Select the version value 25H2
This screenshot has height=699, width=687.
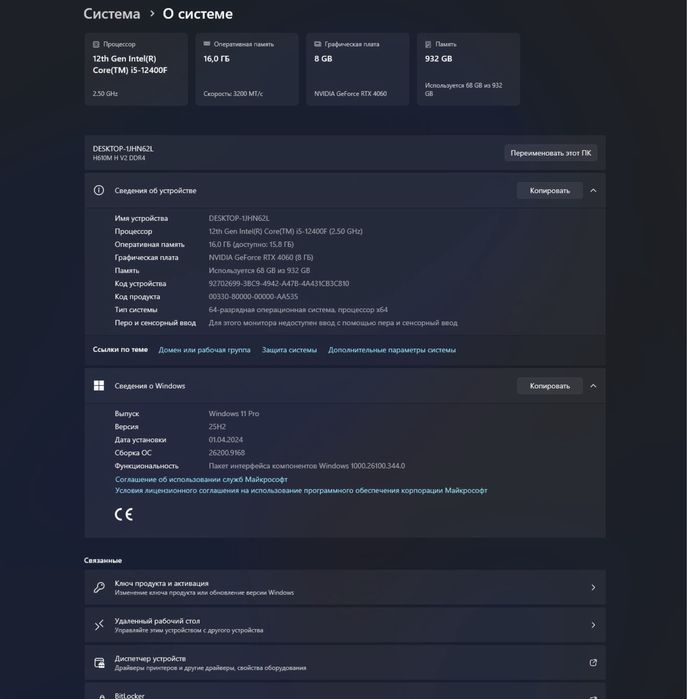(x=217, y=427)
